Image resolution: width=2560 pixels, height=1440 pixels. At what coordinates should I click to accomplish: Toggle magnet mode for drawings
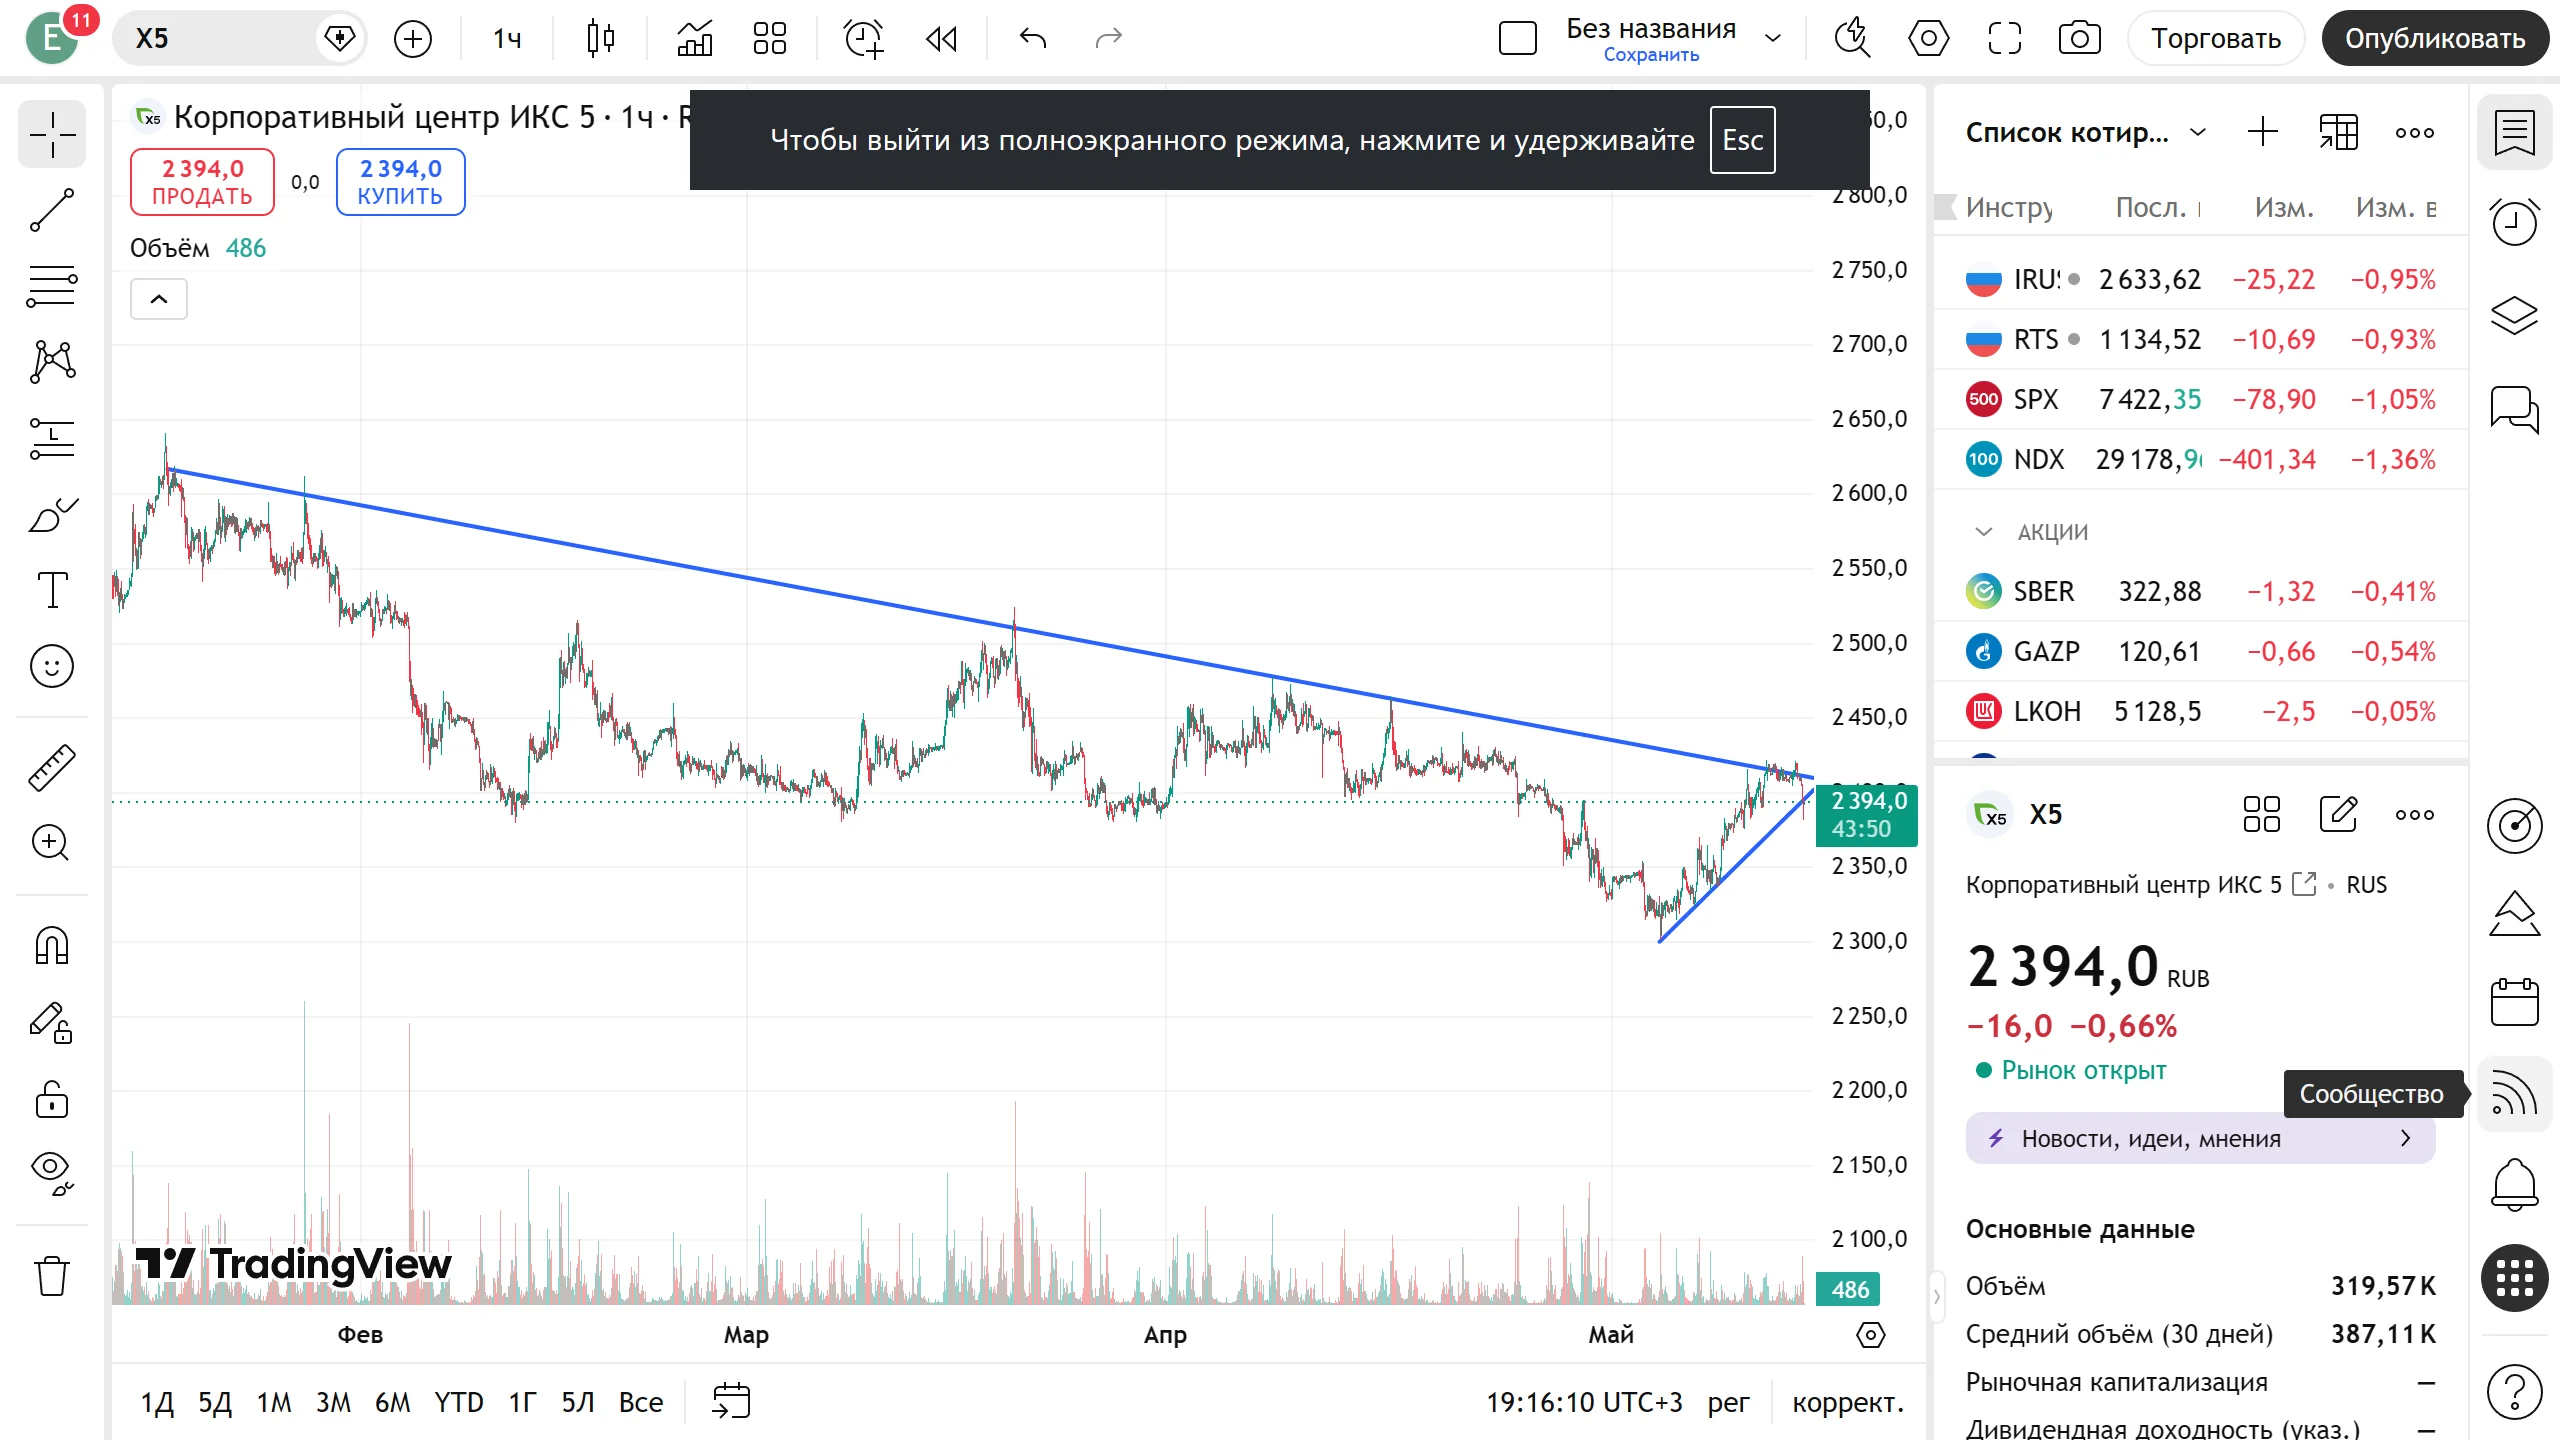click(x=52, y=945)
